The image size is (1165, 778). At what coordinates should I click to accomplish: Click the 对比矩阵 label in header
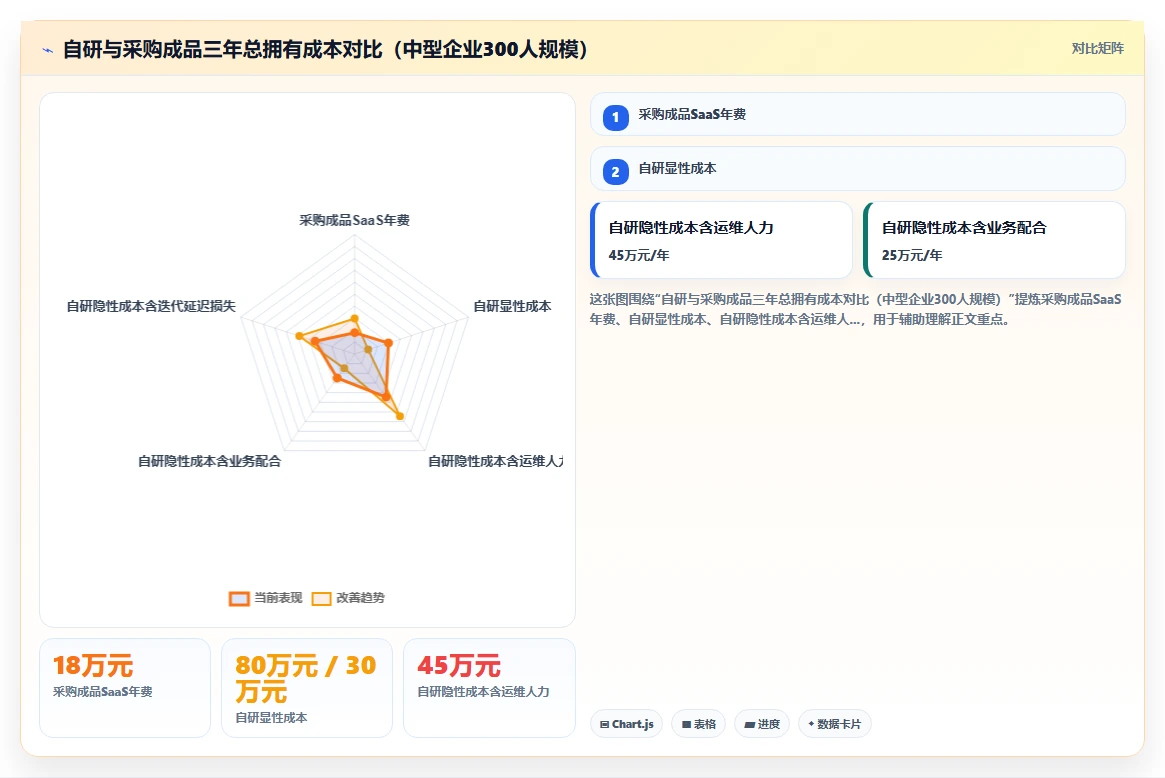[x=1097, y=48]
